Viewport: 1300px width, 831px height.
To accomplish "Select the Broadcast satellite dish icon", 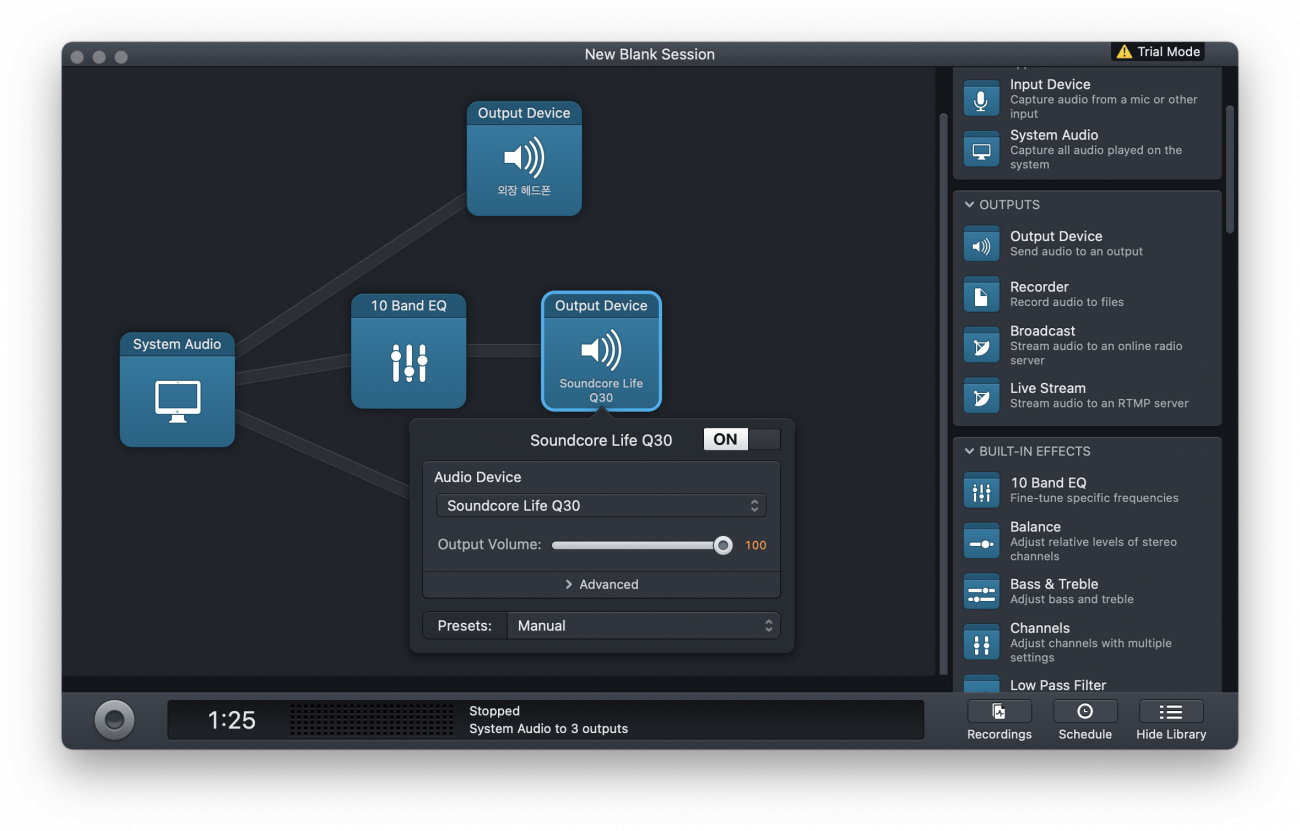I will click(x=981, y=345).
